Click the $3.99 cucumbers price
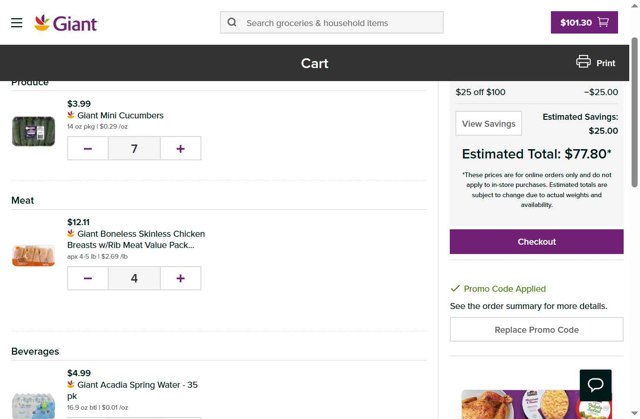Screen dimensions: 640x419 click(79, 104)
